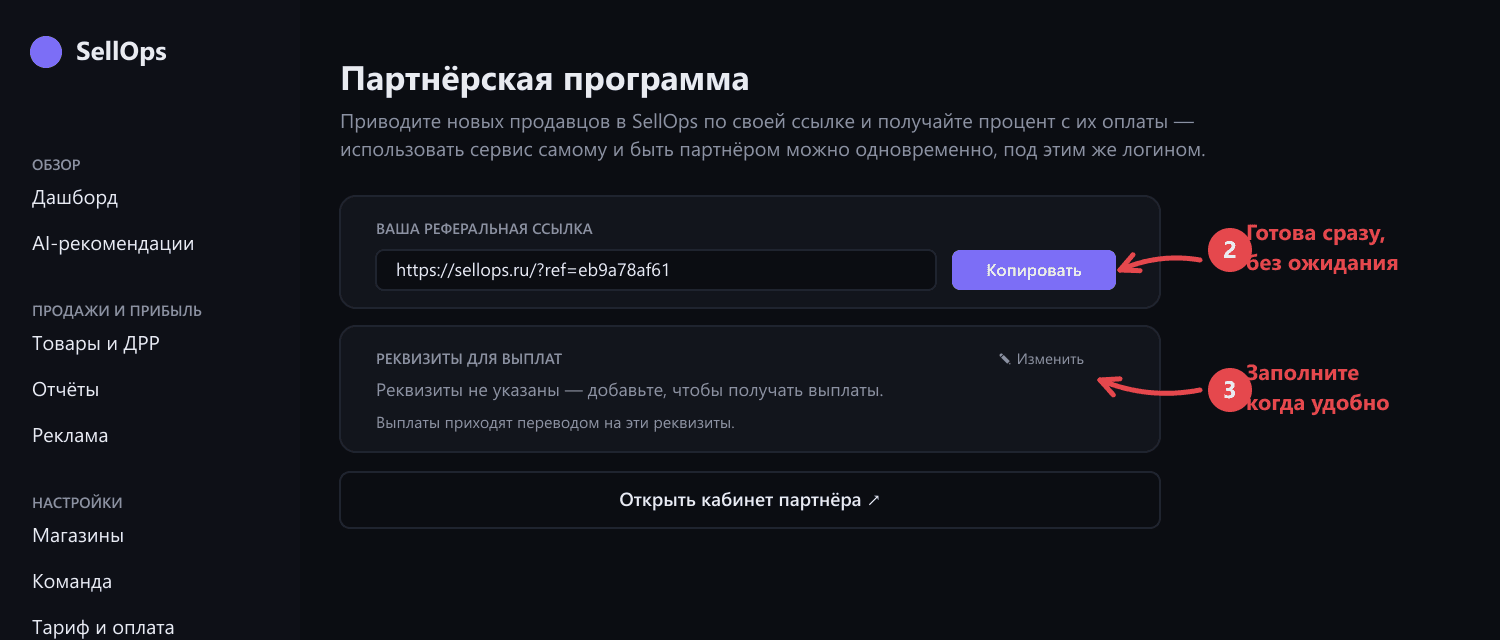
Task: Open the Реклама section
Action: [70, 435]
